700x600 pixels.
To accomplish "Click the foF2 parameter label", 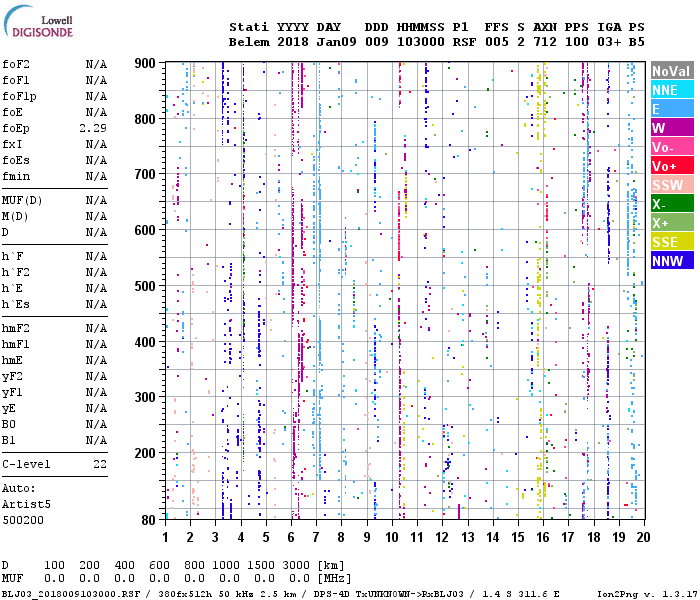I will [16, 64].
